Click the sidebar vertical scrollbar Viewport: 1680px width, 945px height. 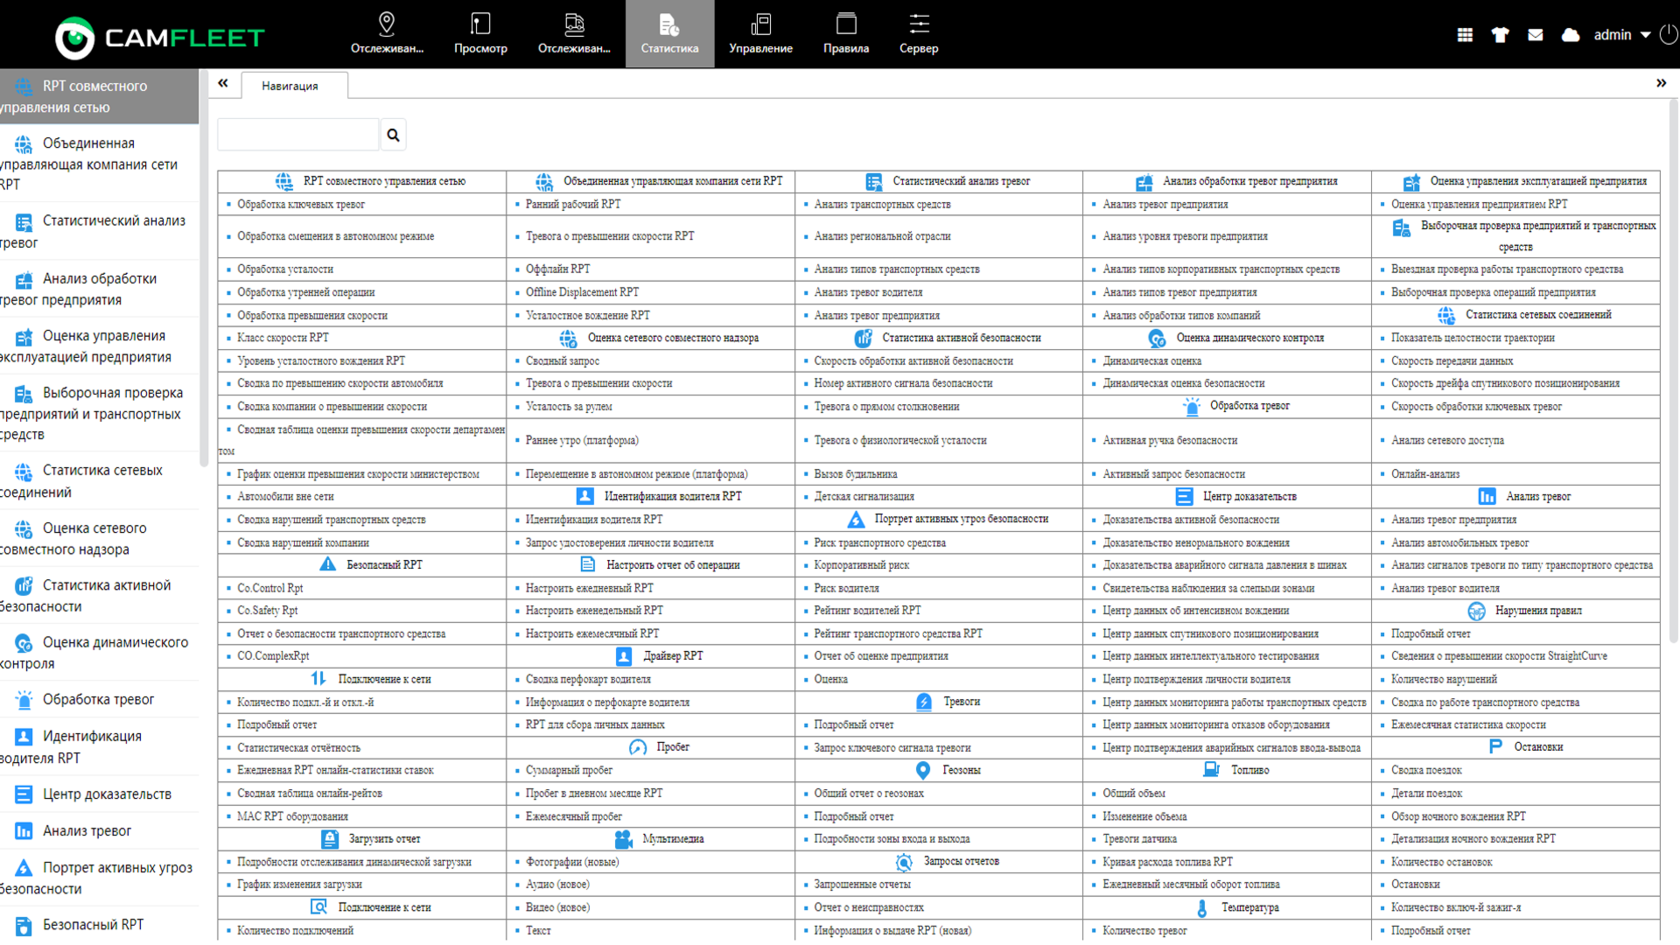coord(204,300)
